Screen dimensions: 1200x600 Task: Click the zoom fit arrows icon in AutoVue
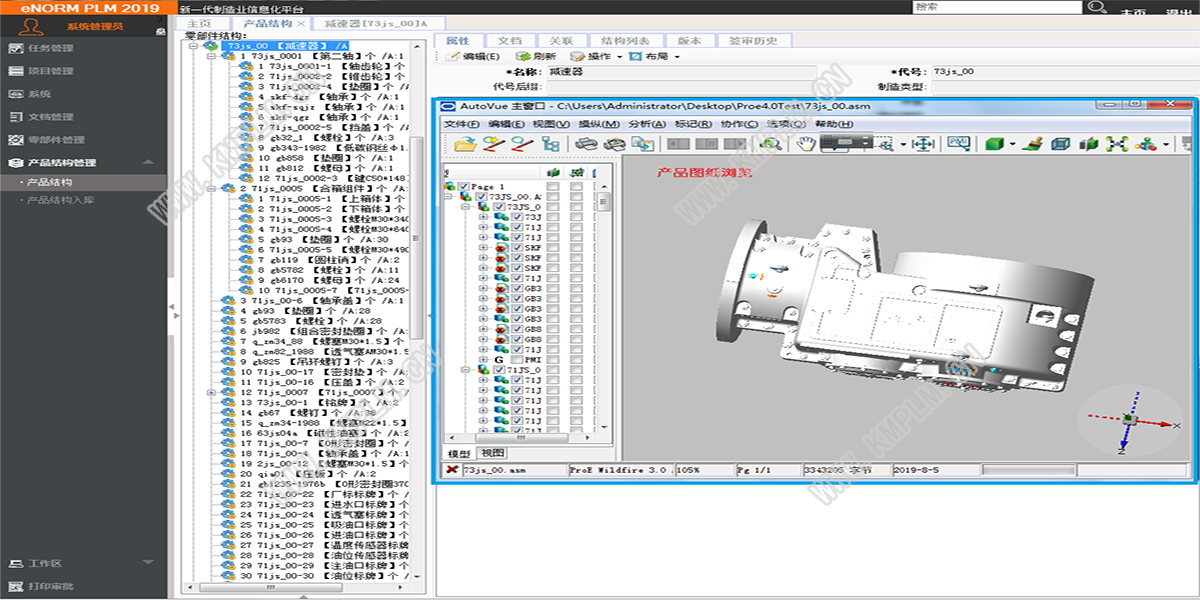(x=922, y=144)
